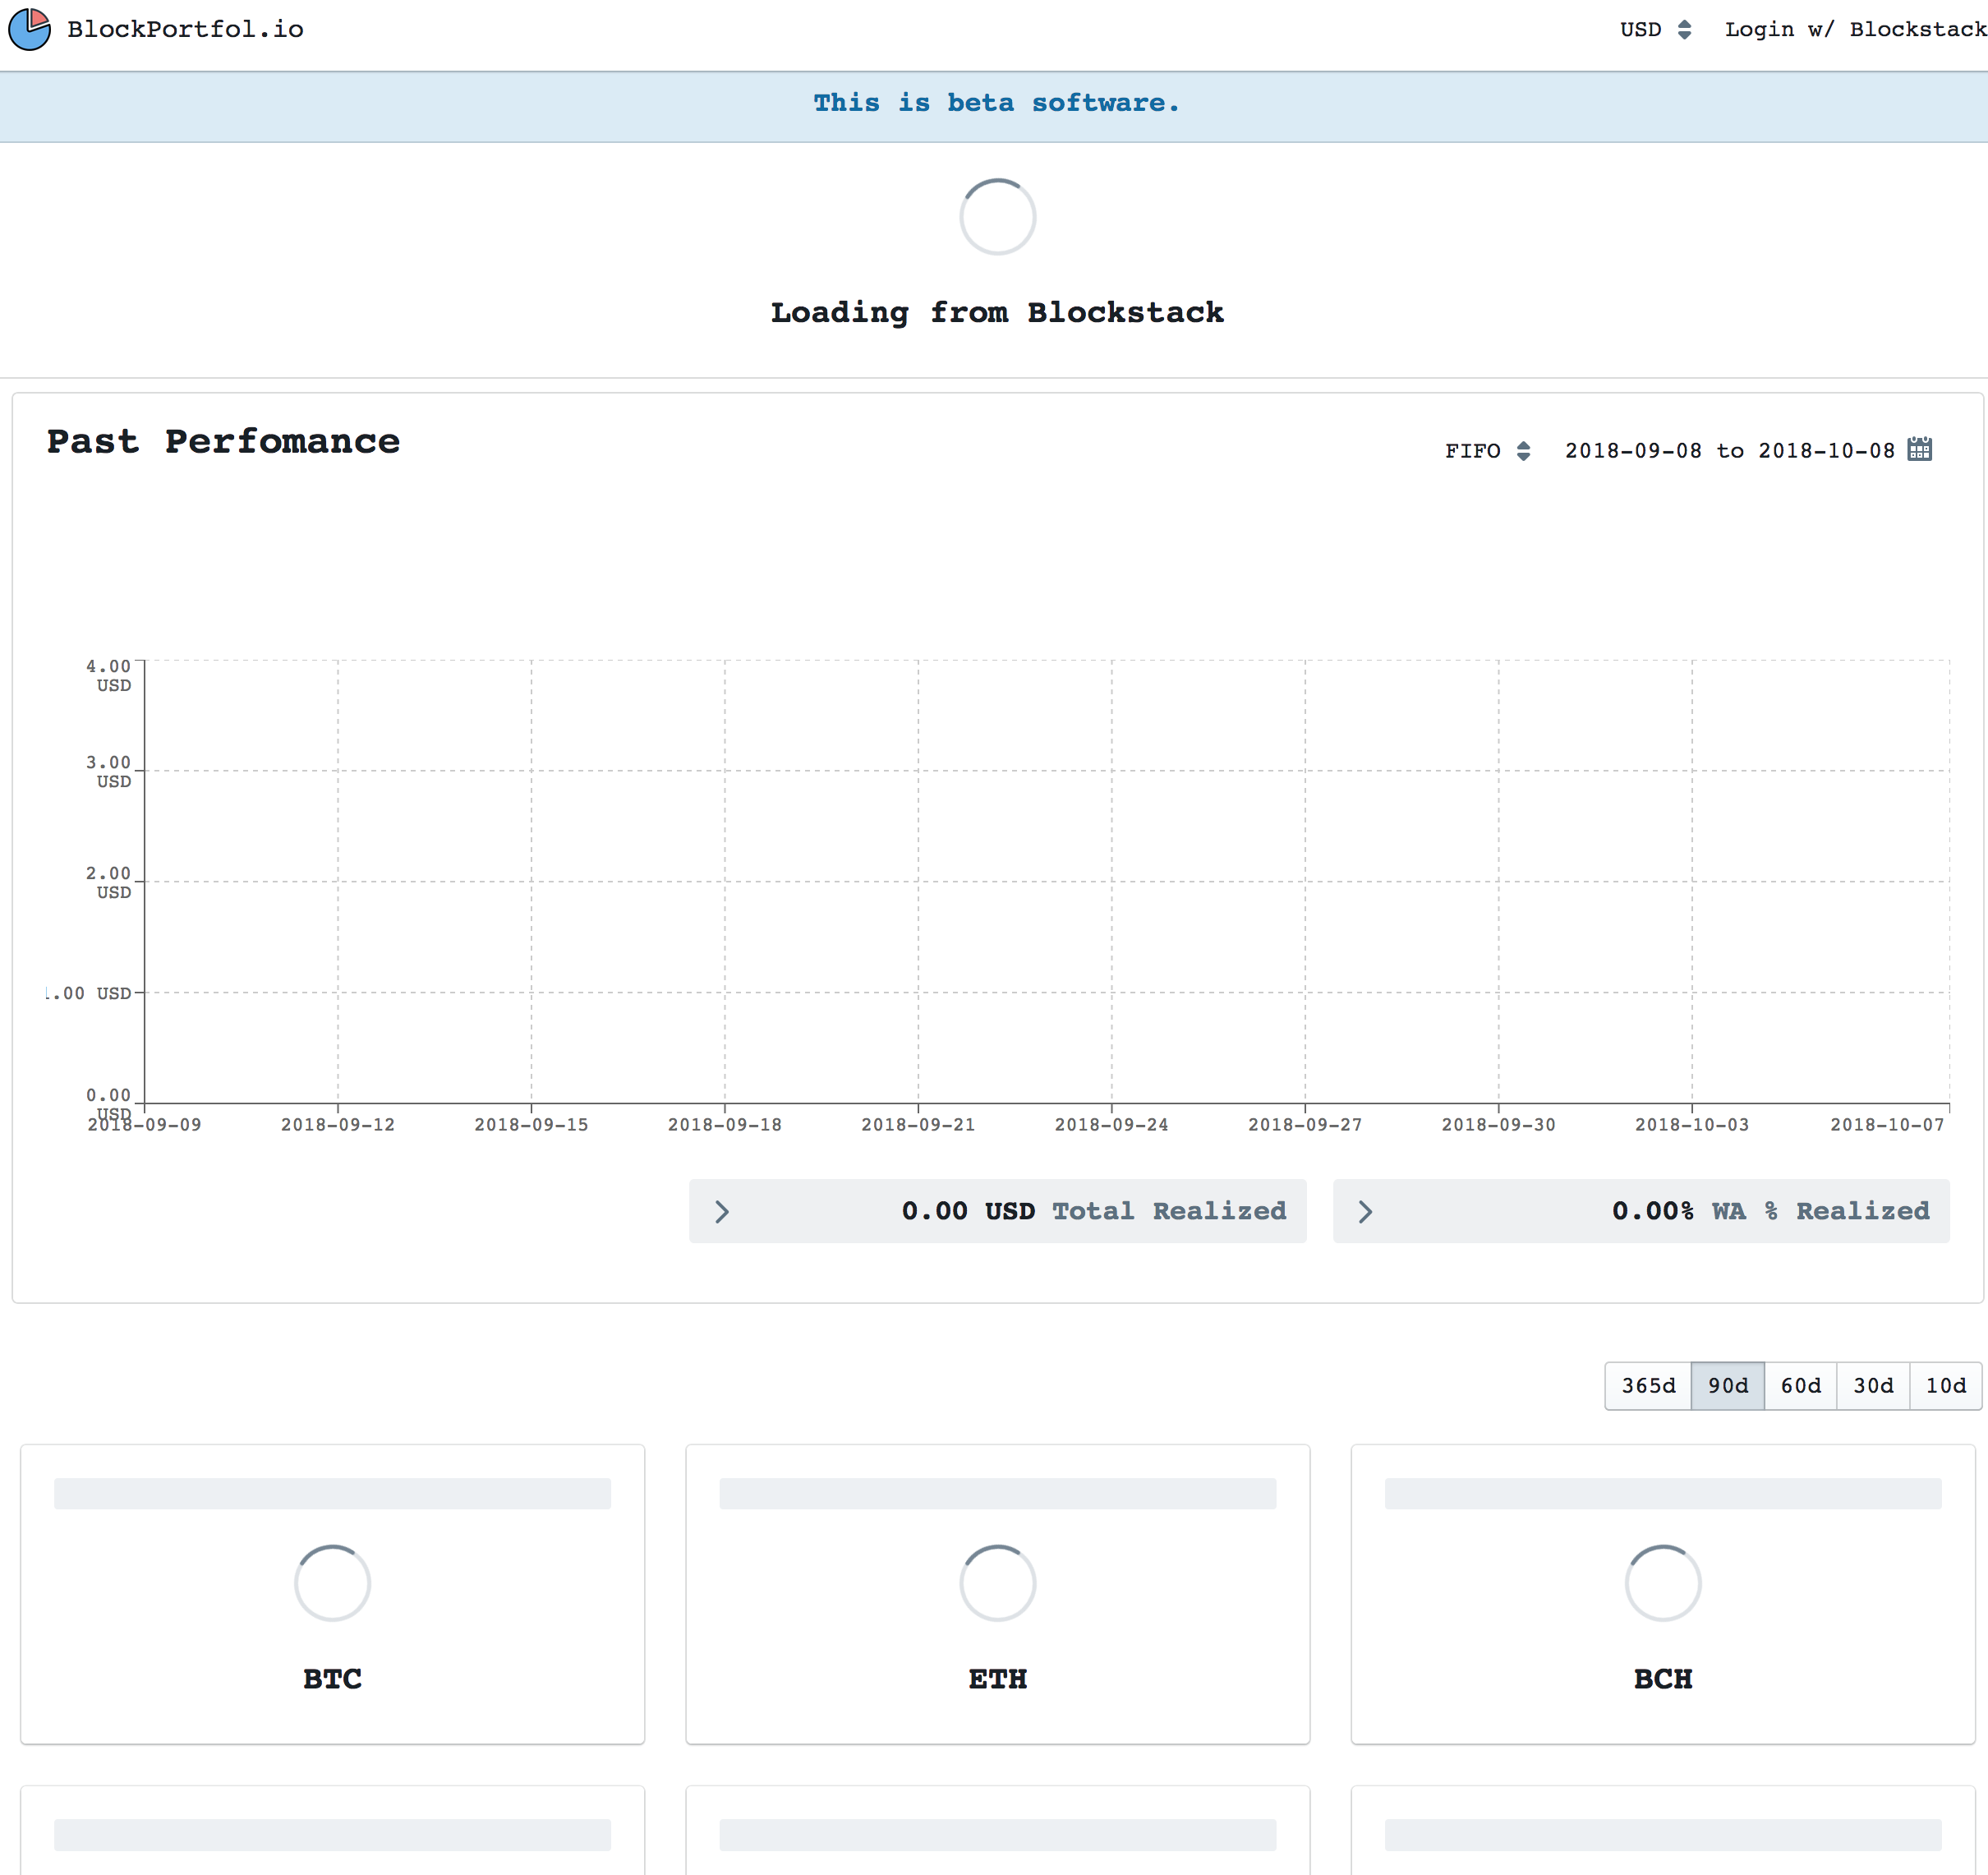Open the FIFO method dropdown

[1487, 451]
